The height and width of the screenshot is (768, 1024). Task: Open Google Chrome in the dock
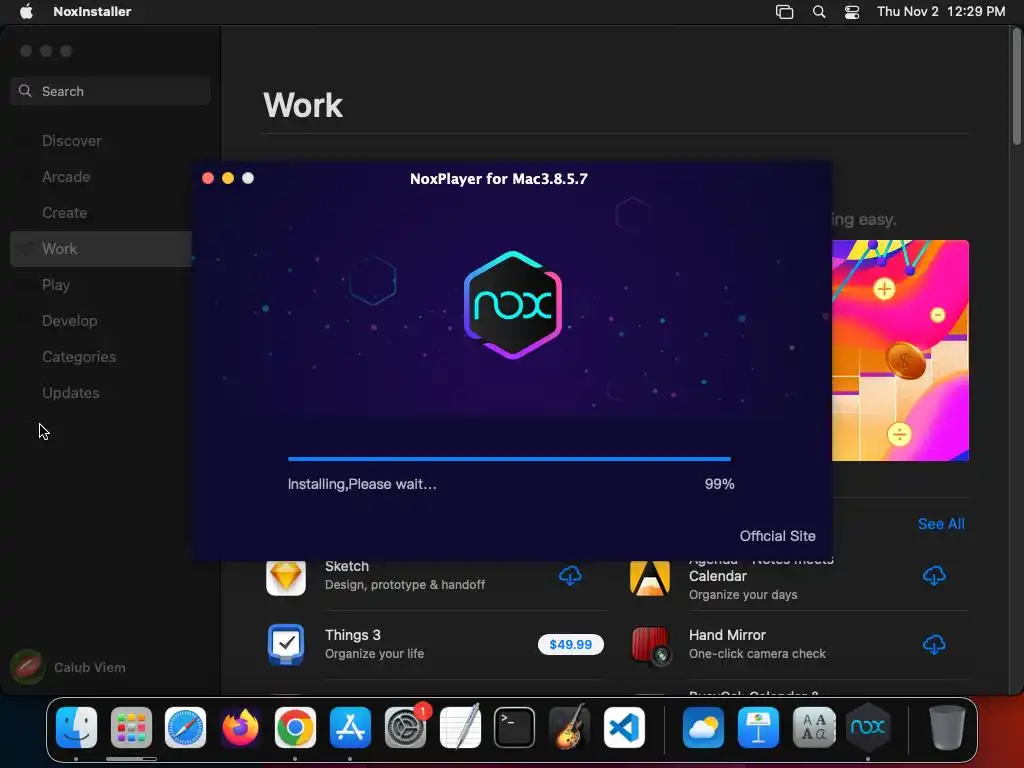click(x=295, y=727)
